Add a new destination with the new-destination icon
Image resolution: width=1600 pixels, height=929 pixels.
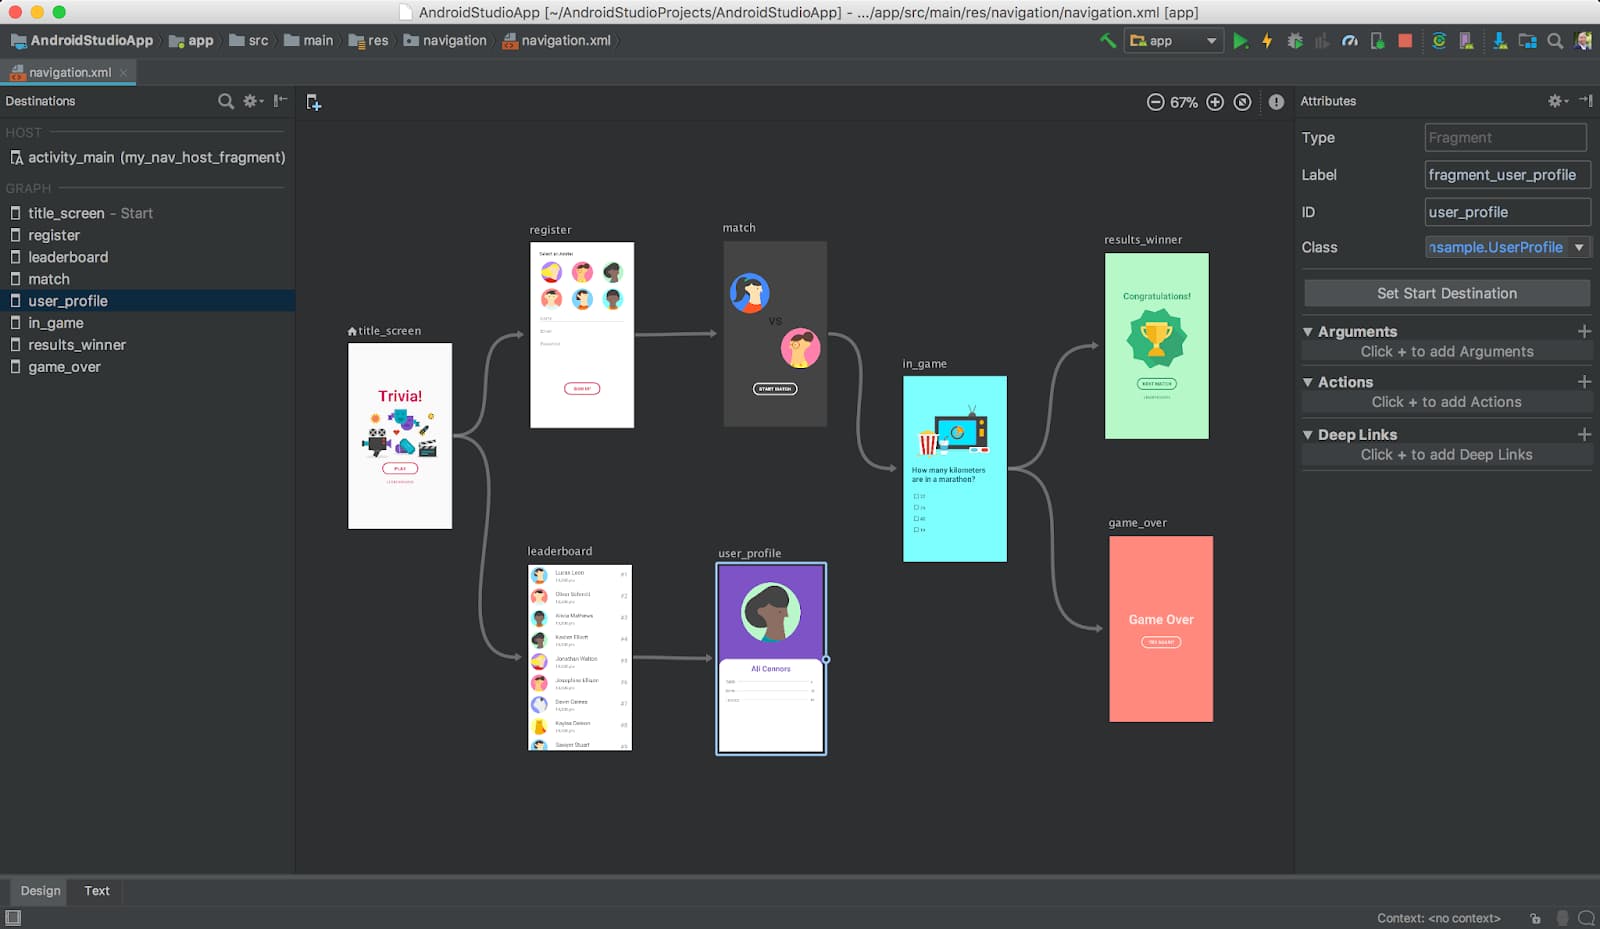point(314,101)
